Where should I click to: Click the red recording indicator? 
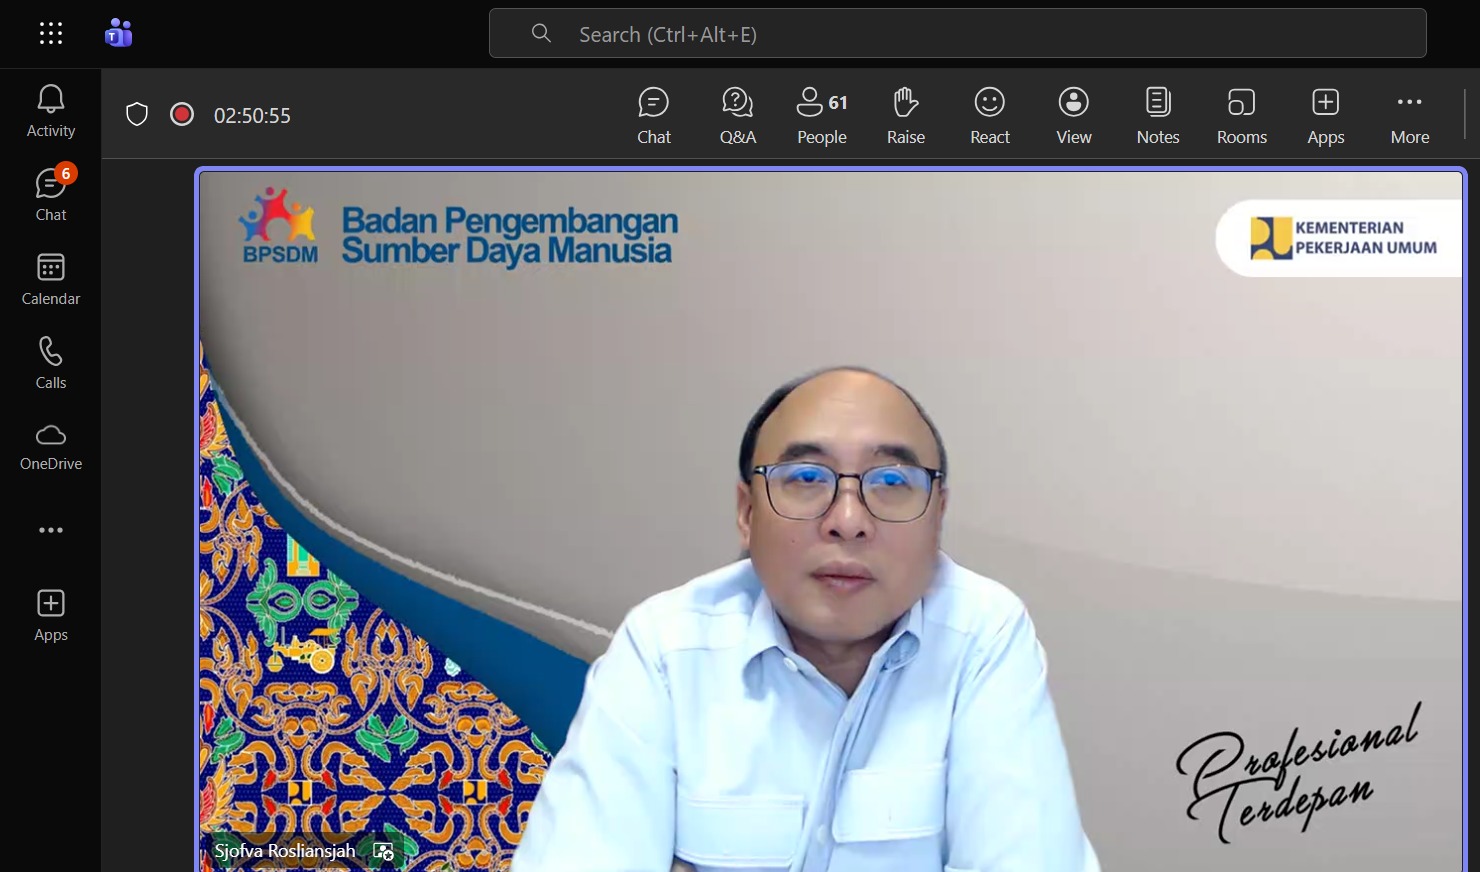[182, 115]
